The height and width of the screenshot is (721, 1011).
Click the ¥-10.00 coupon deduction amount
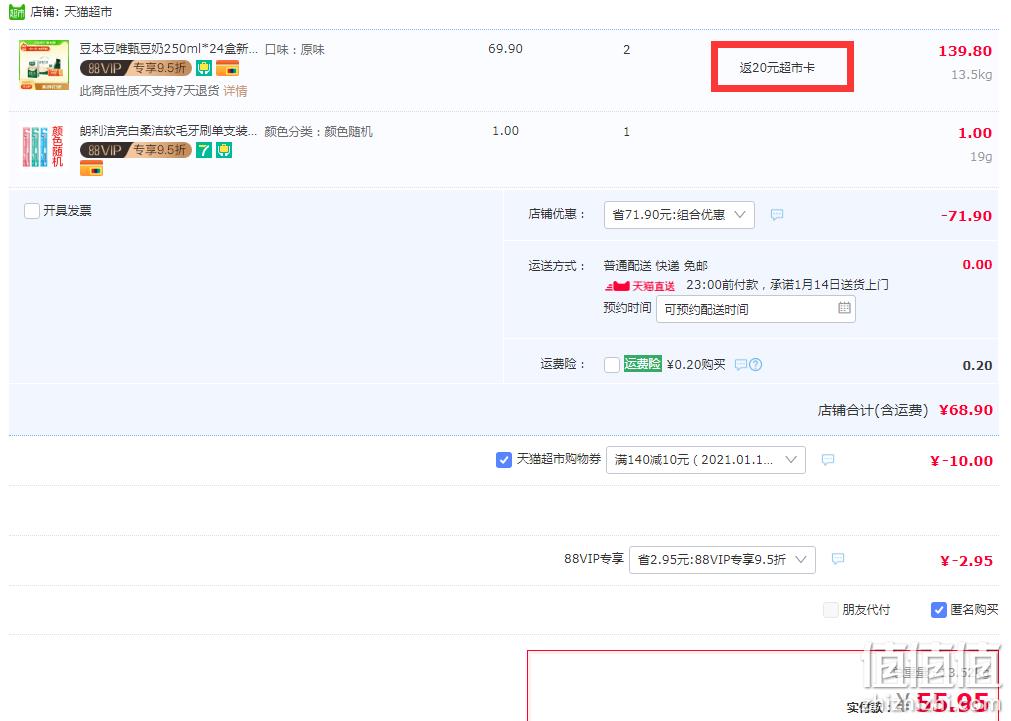961,461
